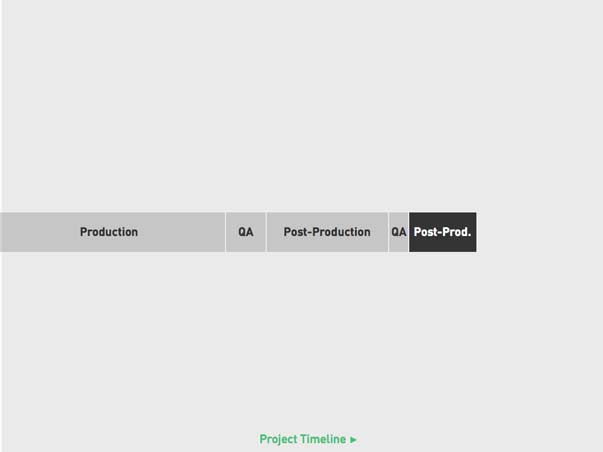
Task: Click the divider between QA and Post-Production
Action: [x=266, y=232]
